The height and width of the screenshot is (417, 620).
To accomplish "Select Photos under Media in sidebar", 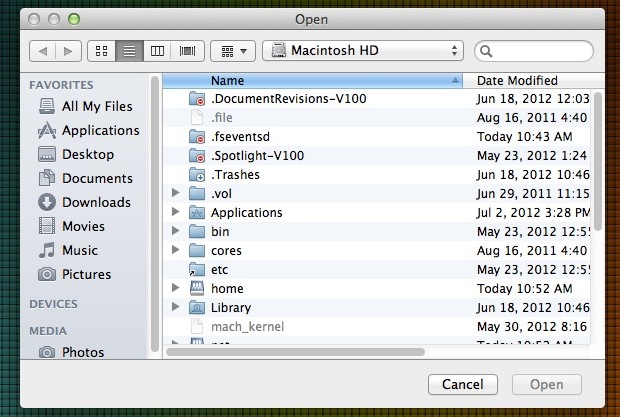I will (71, 352).
